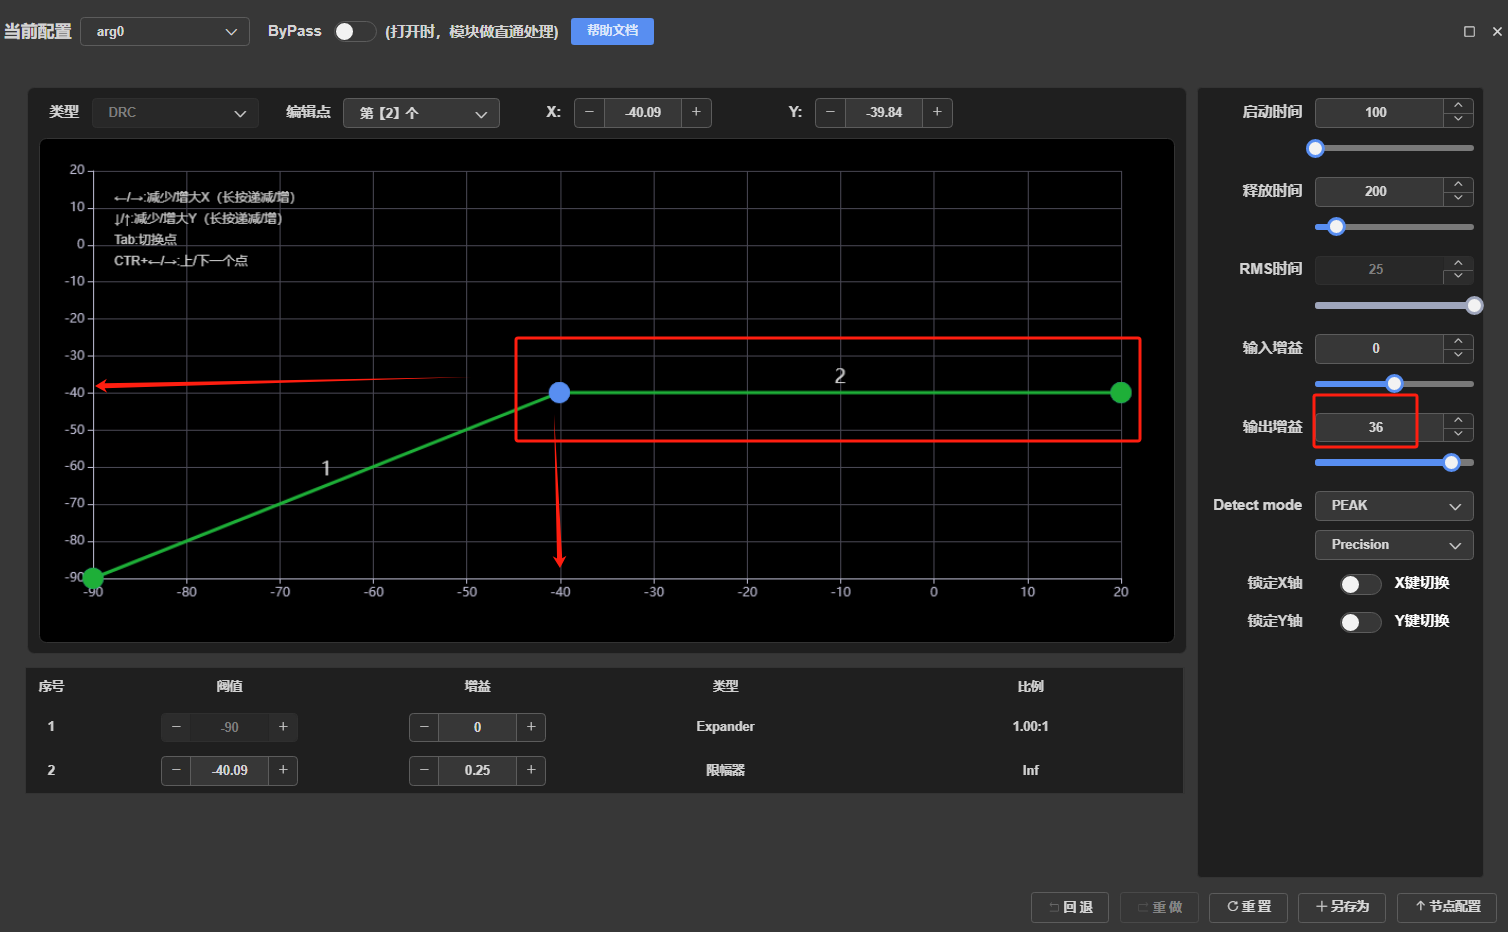The image size is (1508, 932).
Task: Click the Y coordinate field showing -39.84
Action: pos(884,112)
